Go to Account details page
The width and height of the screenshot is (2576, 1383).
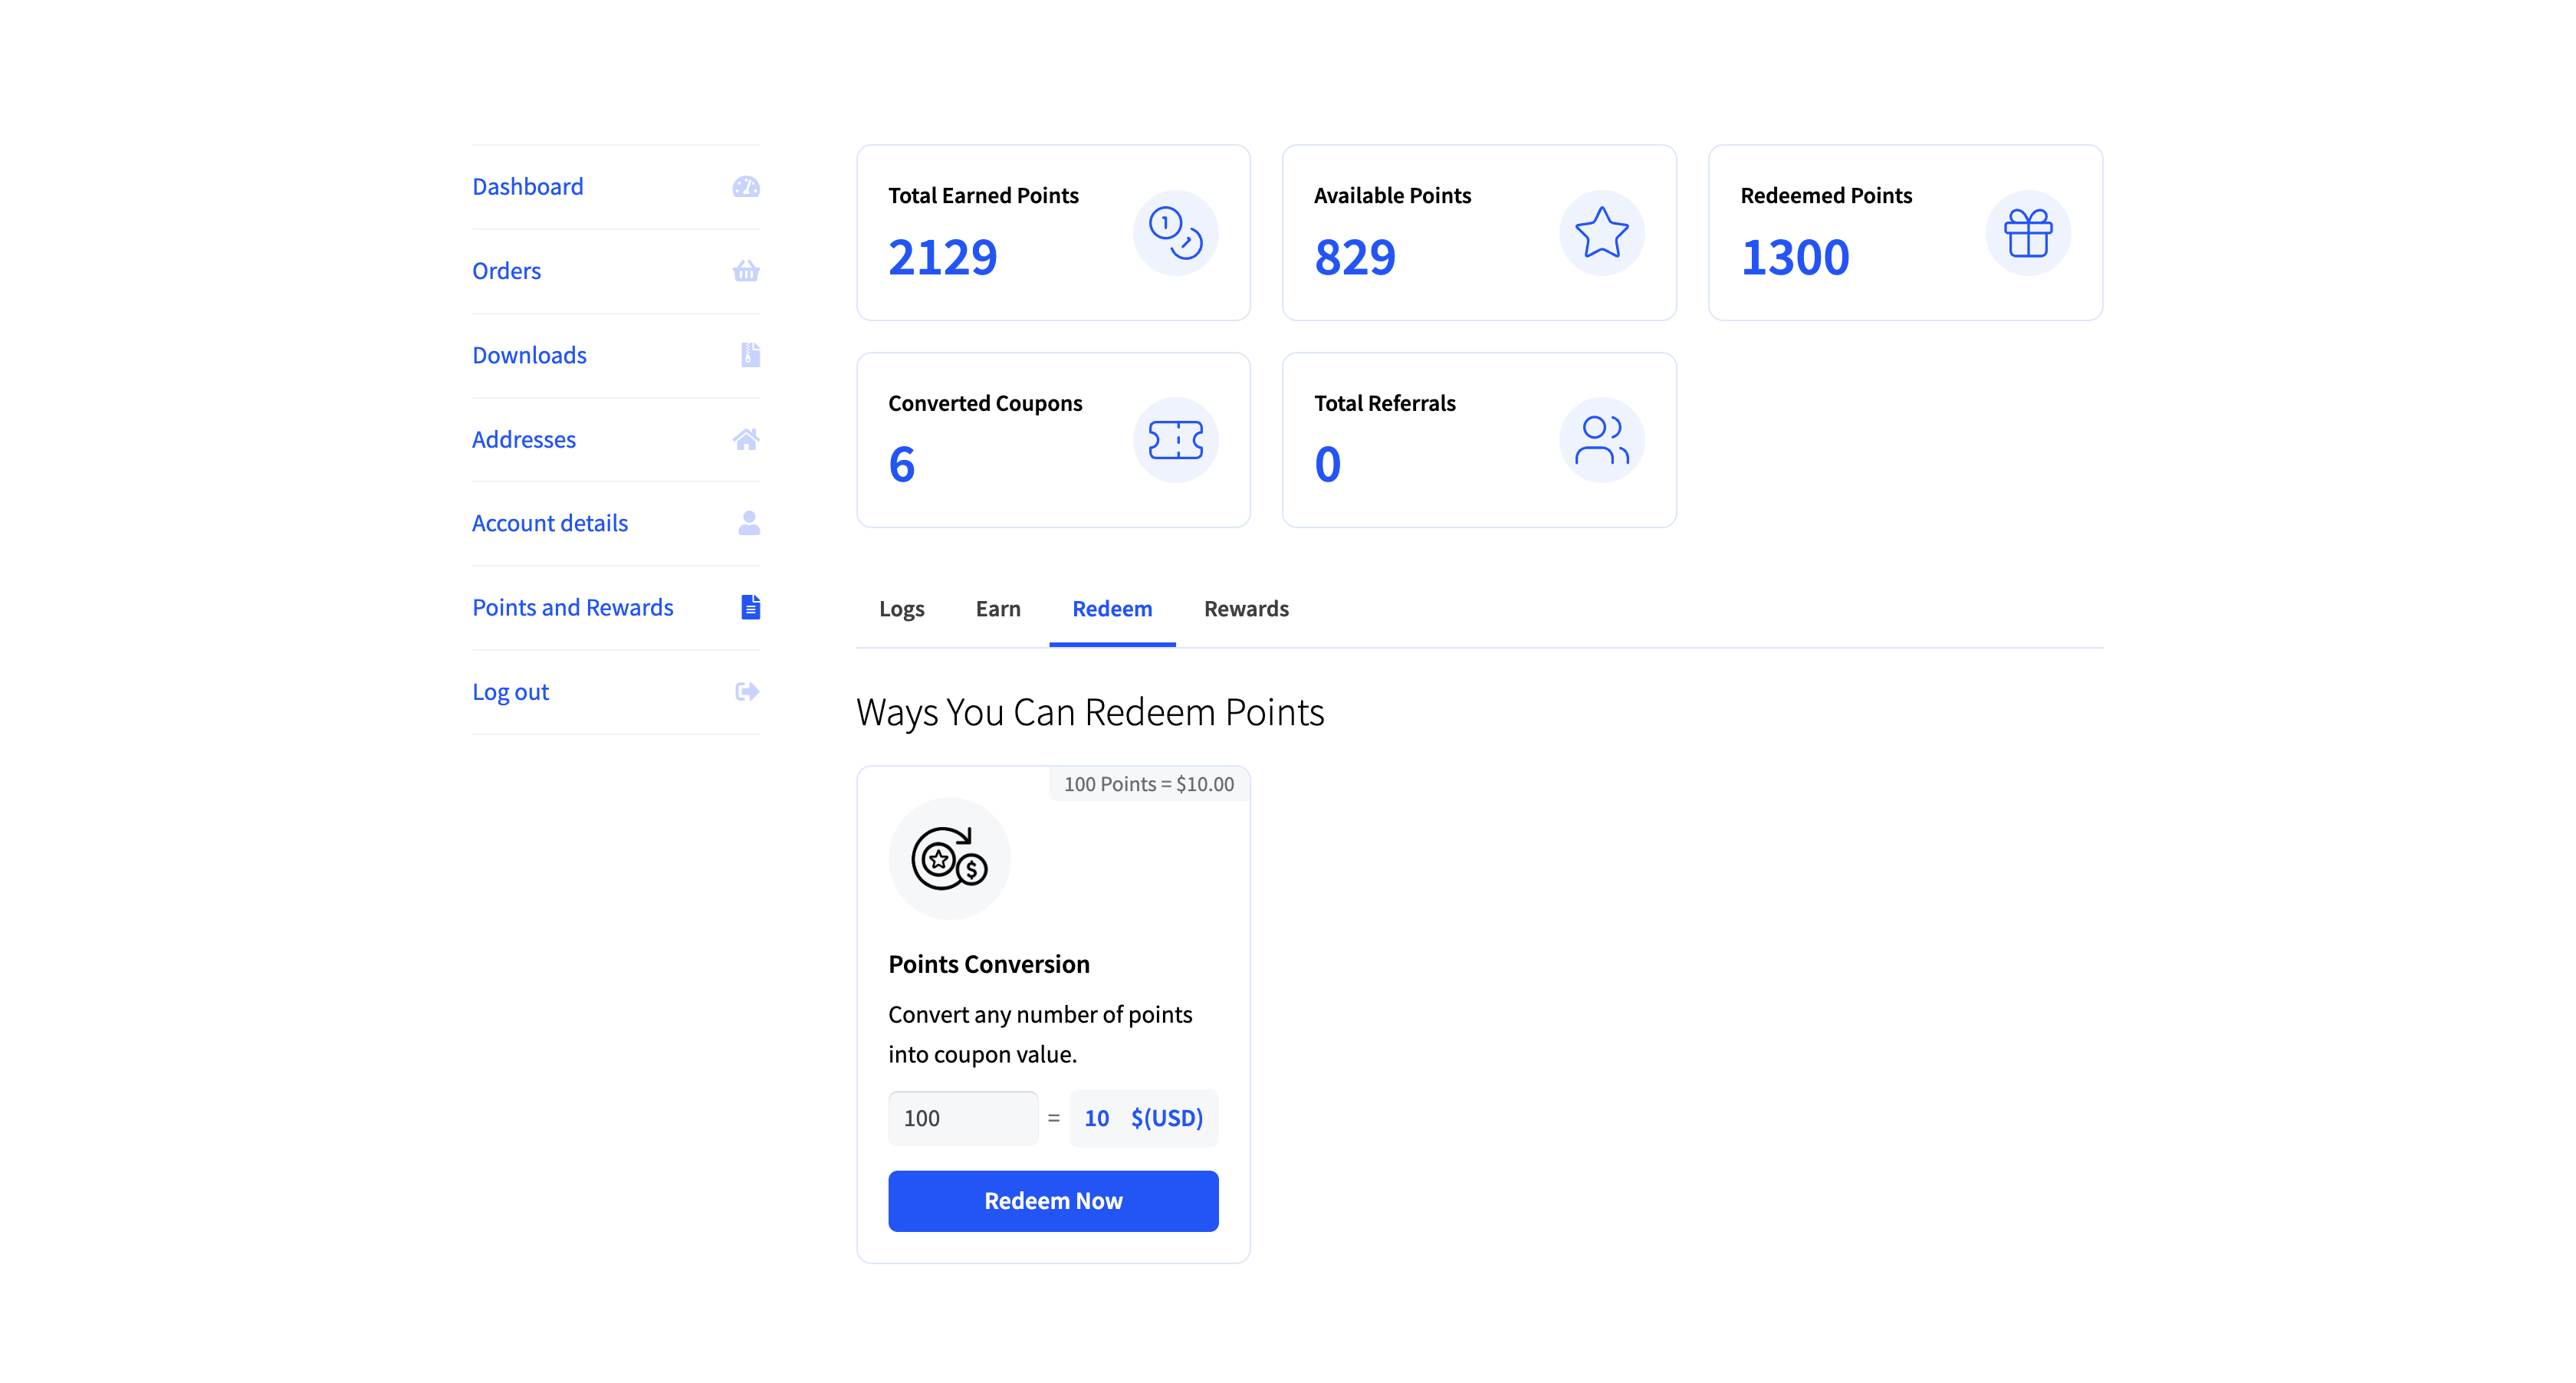point(550,523)
